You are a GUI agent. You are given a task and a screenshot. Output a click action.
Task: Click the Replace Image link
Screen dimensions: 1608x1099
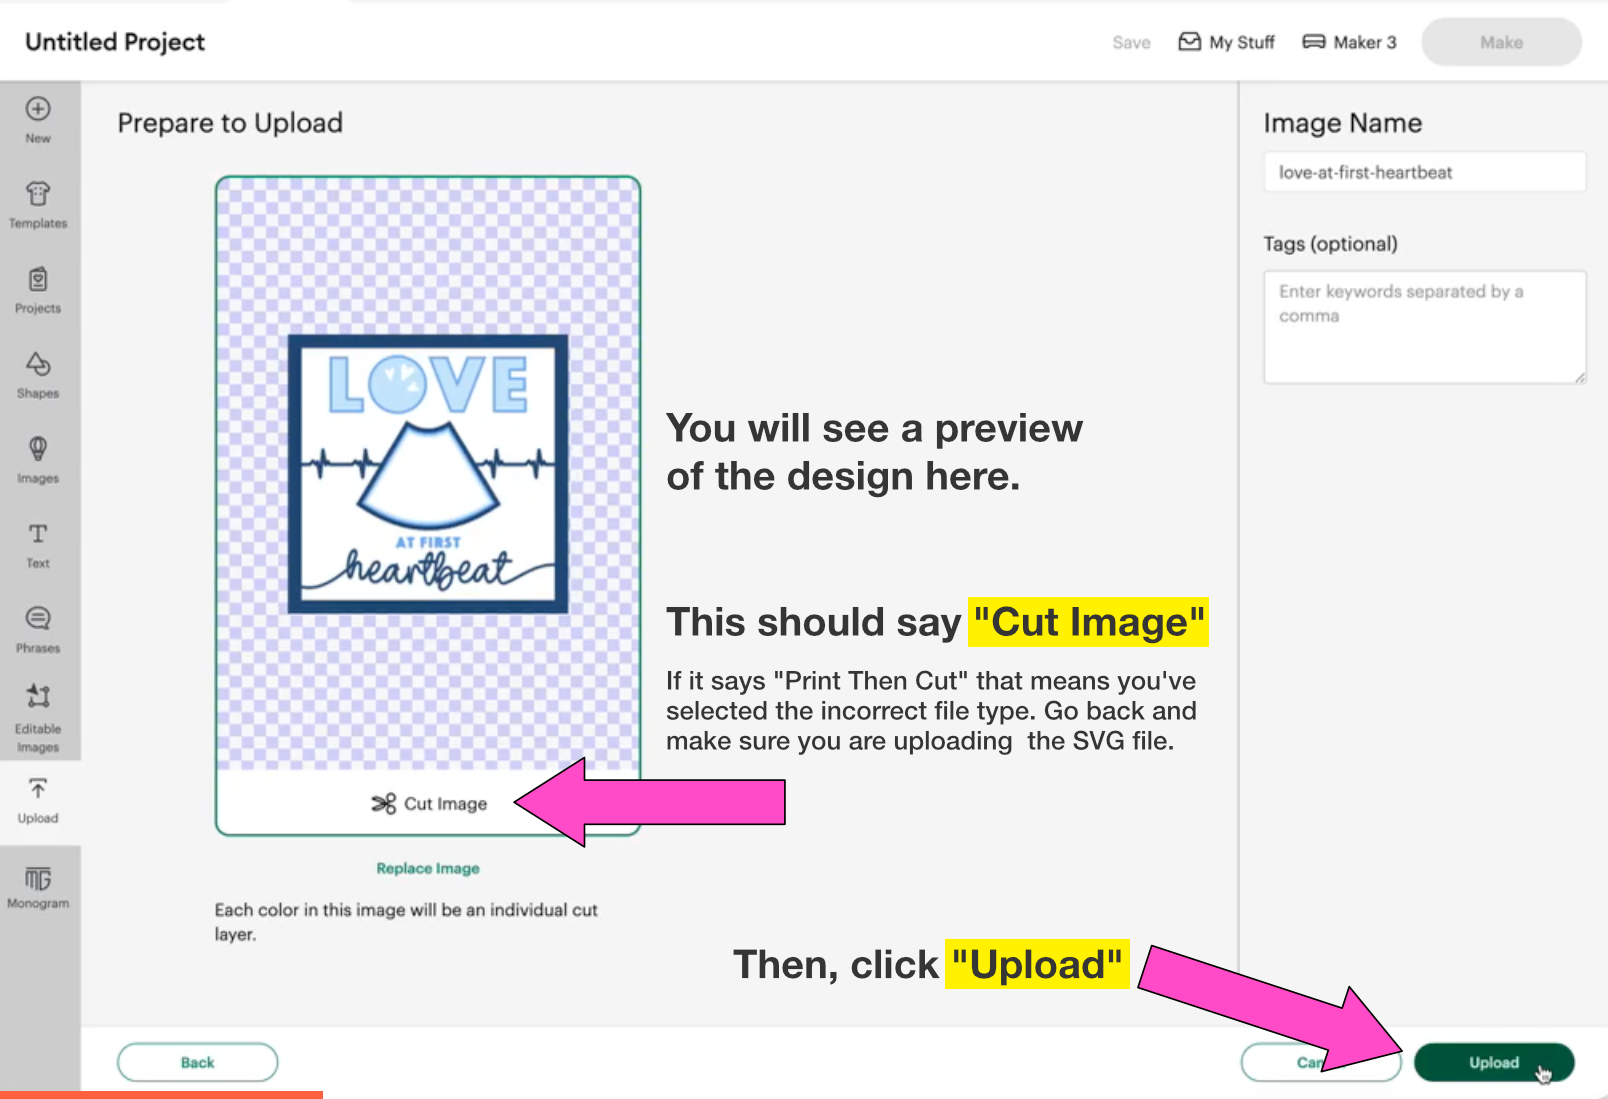428,868
